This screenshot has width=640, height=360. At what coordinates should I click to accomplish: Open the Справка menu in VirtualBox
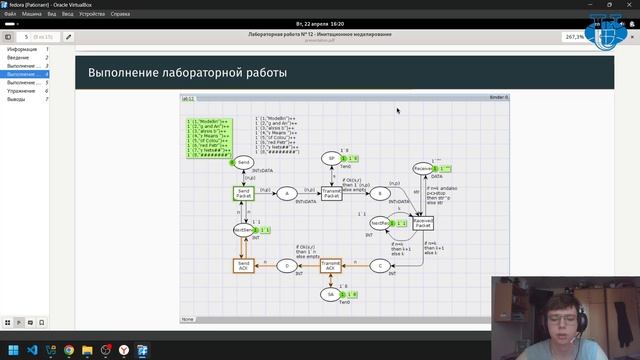(x=120, y=14)
